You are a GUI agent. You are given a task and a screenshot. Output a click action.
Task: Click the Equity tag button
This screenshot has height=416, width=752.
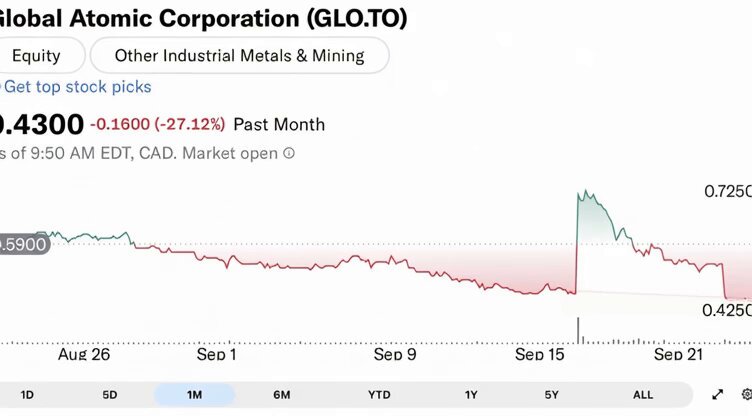(36, 56)
